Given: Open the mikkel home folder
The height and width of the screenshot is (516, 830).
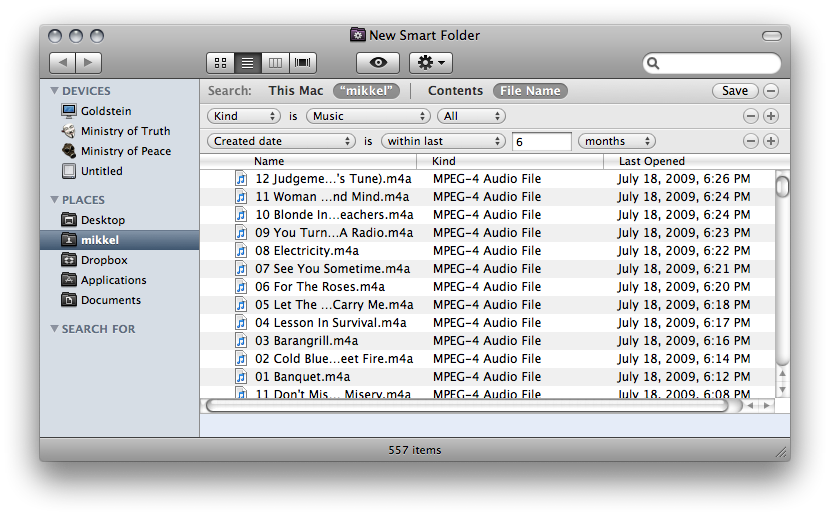Looking at the screenshot, I should (120, 240).
